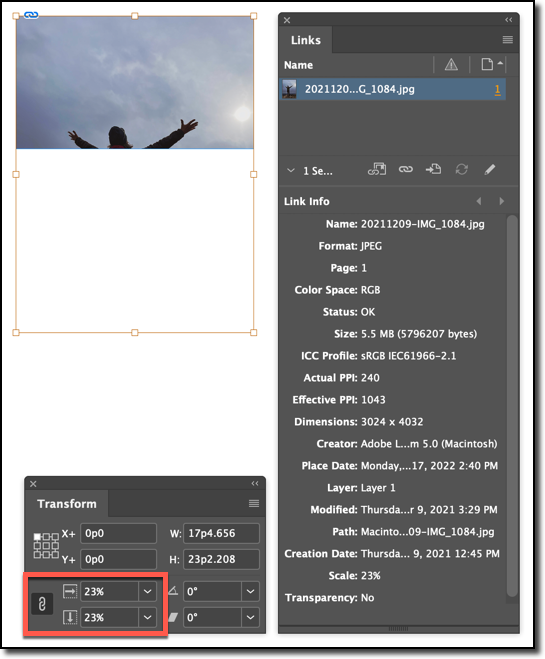
Task: Select the 2021120...G_1084.jpg link row
Action: [x=392, y=89]
